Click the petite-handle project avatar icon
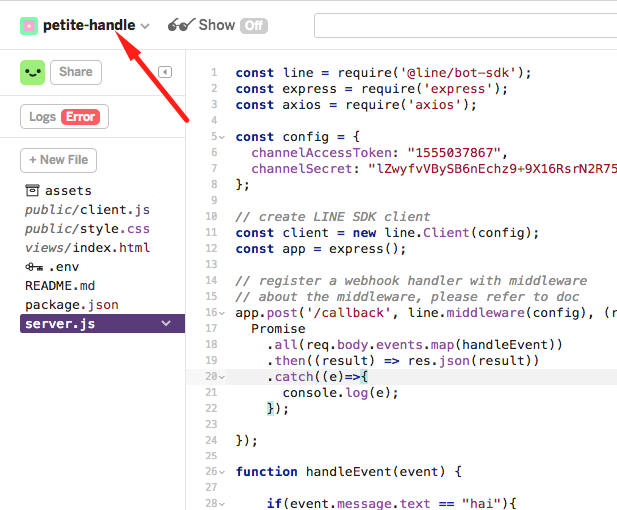Viewport: 617px width, 510px height. click(x=29, y=26)
